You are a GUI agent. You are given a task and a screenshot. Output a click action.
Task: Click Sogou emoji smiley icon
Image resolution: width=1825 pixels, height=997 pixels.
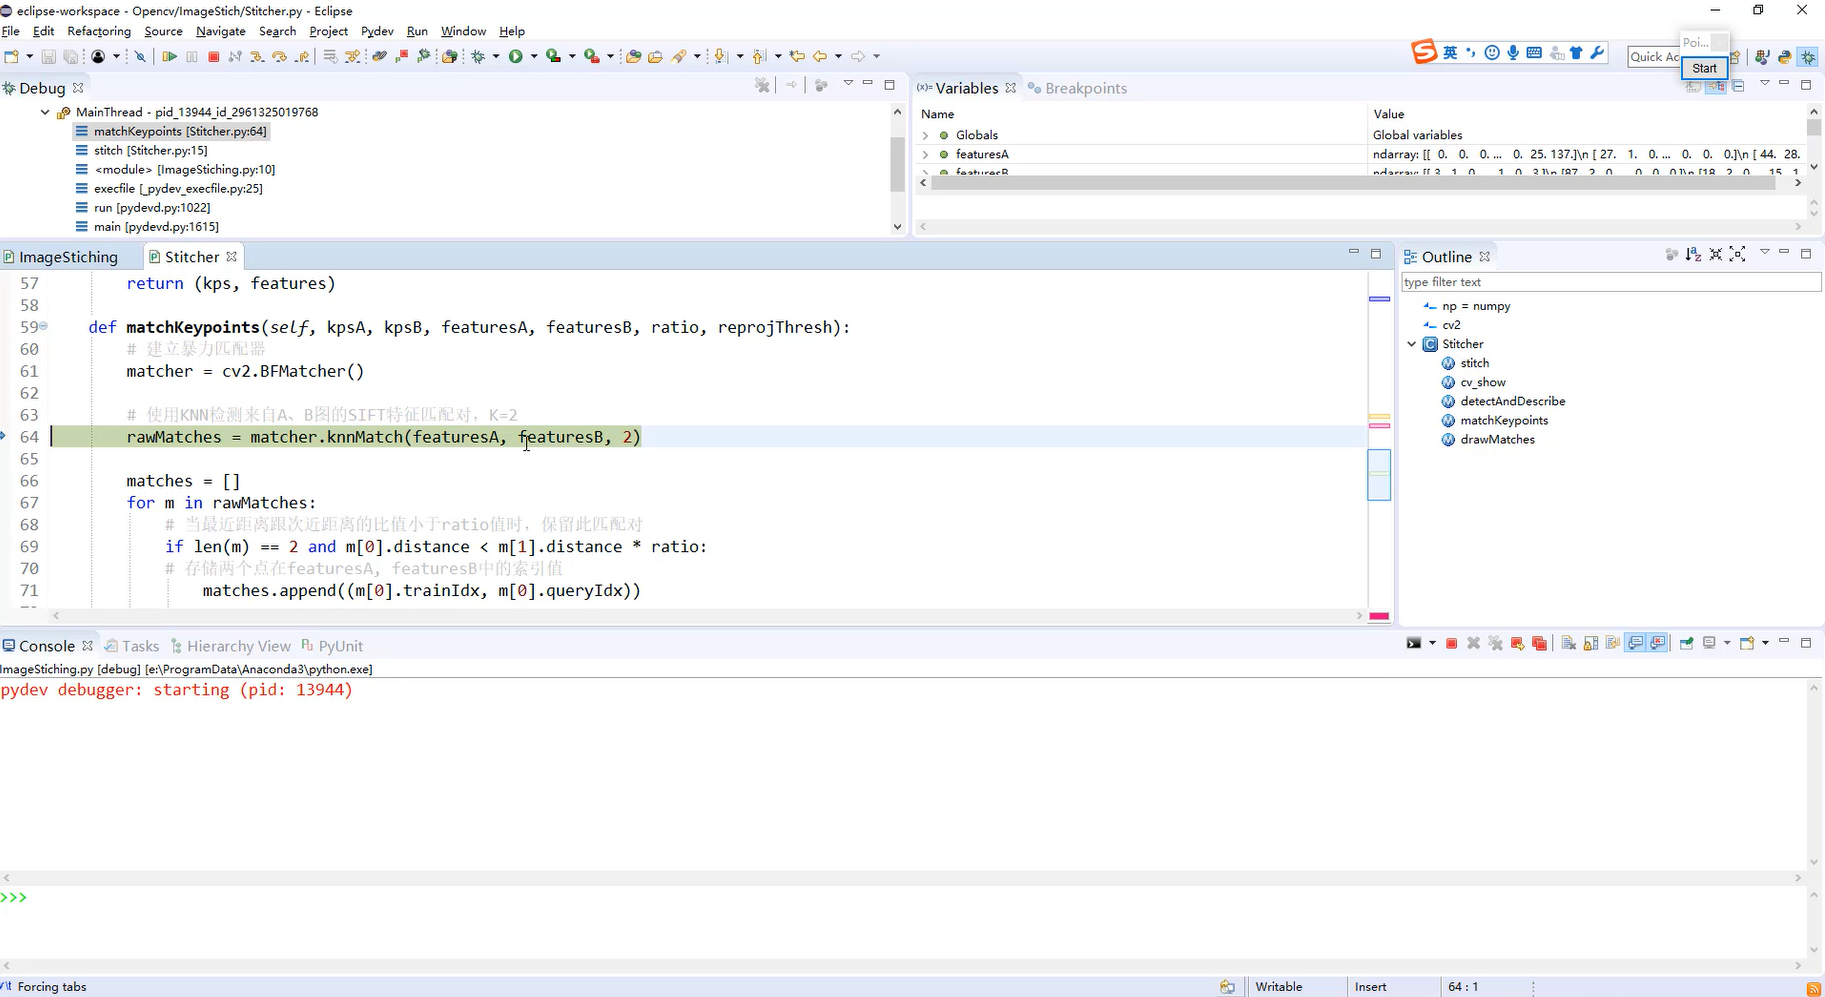coord(1492,52)
